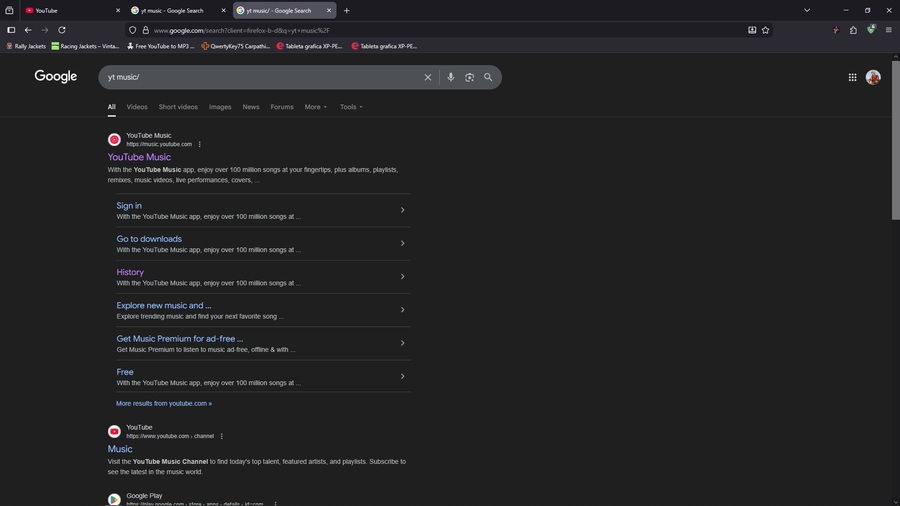Submit search with magnifying glass icon
The width and height of the screenshot is (900, 506).
[x=488, y=77]
